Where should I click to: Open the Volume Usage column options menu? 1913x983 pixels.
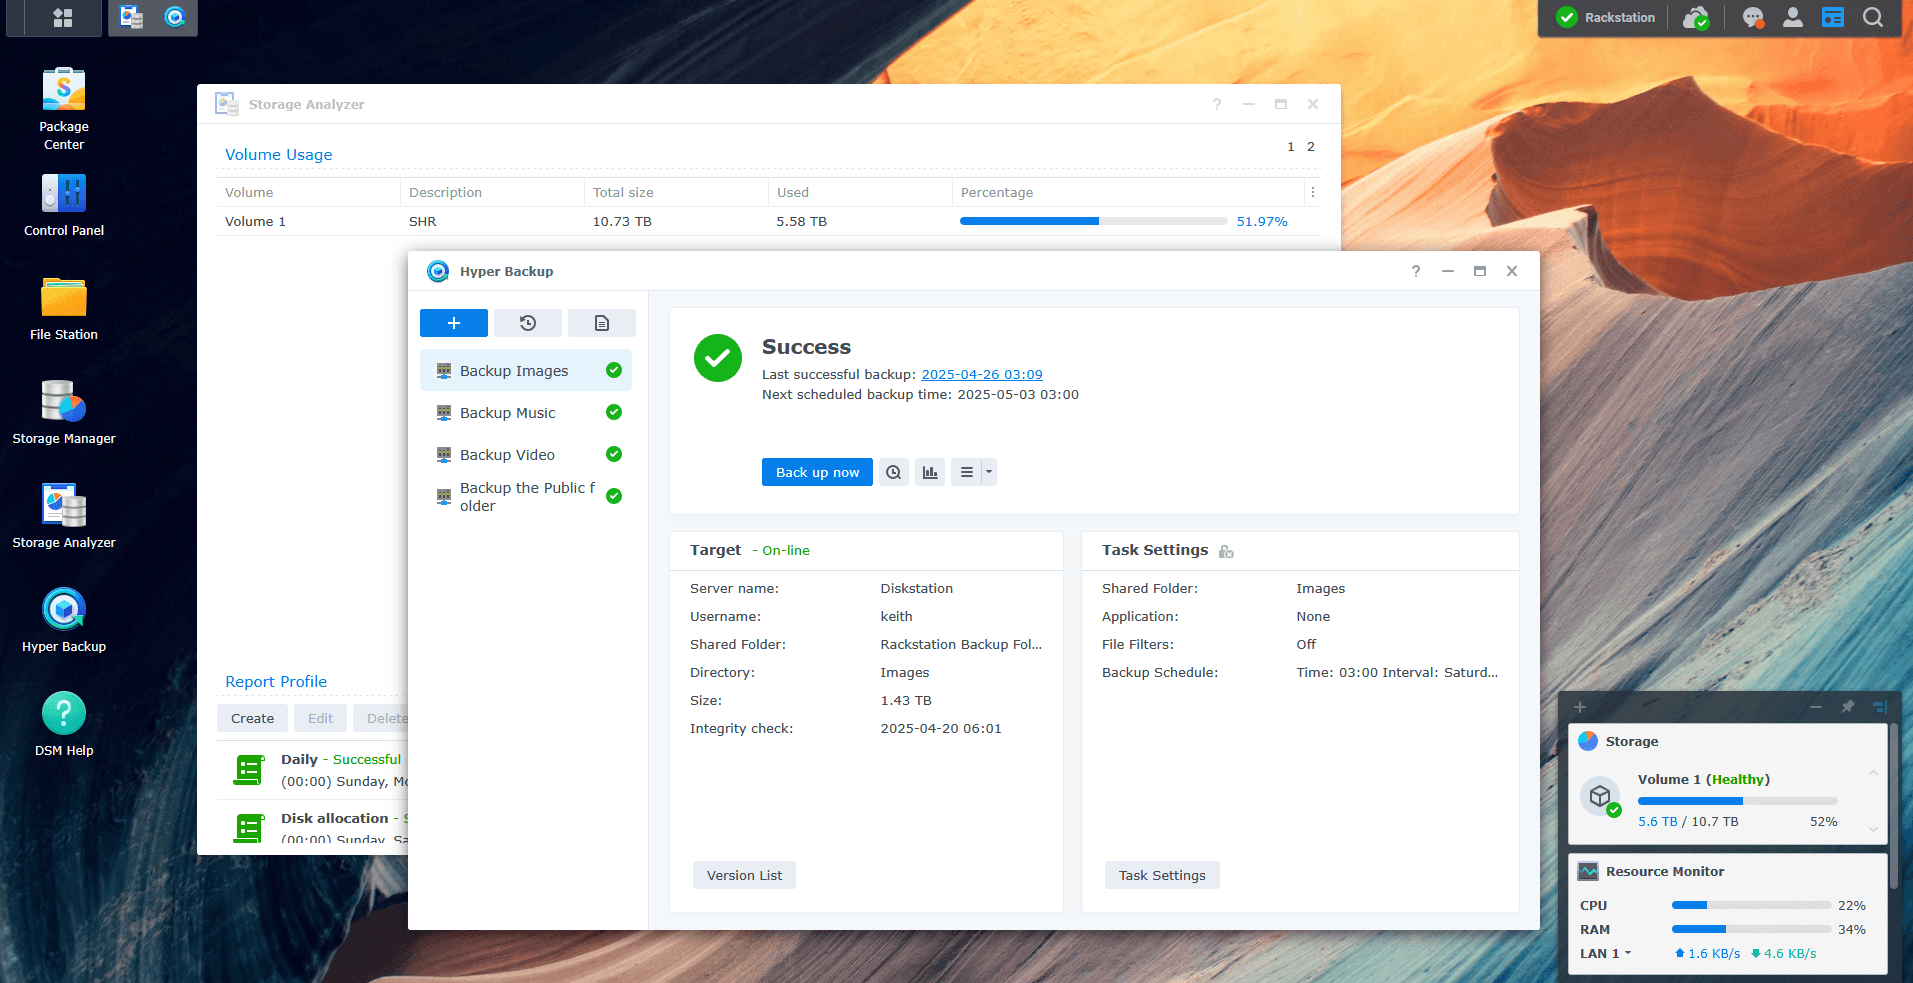(1312, 192)
